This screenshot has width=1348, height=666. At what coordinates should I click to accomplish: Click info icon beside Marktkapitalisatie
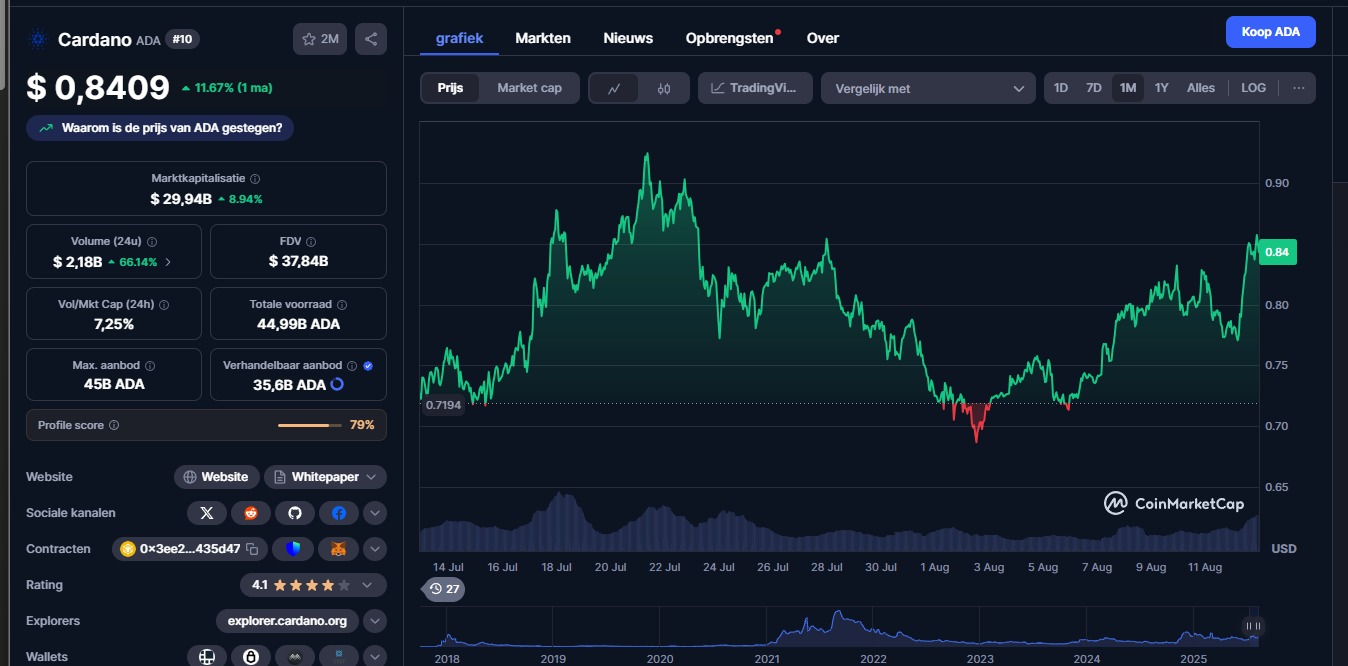255,178
